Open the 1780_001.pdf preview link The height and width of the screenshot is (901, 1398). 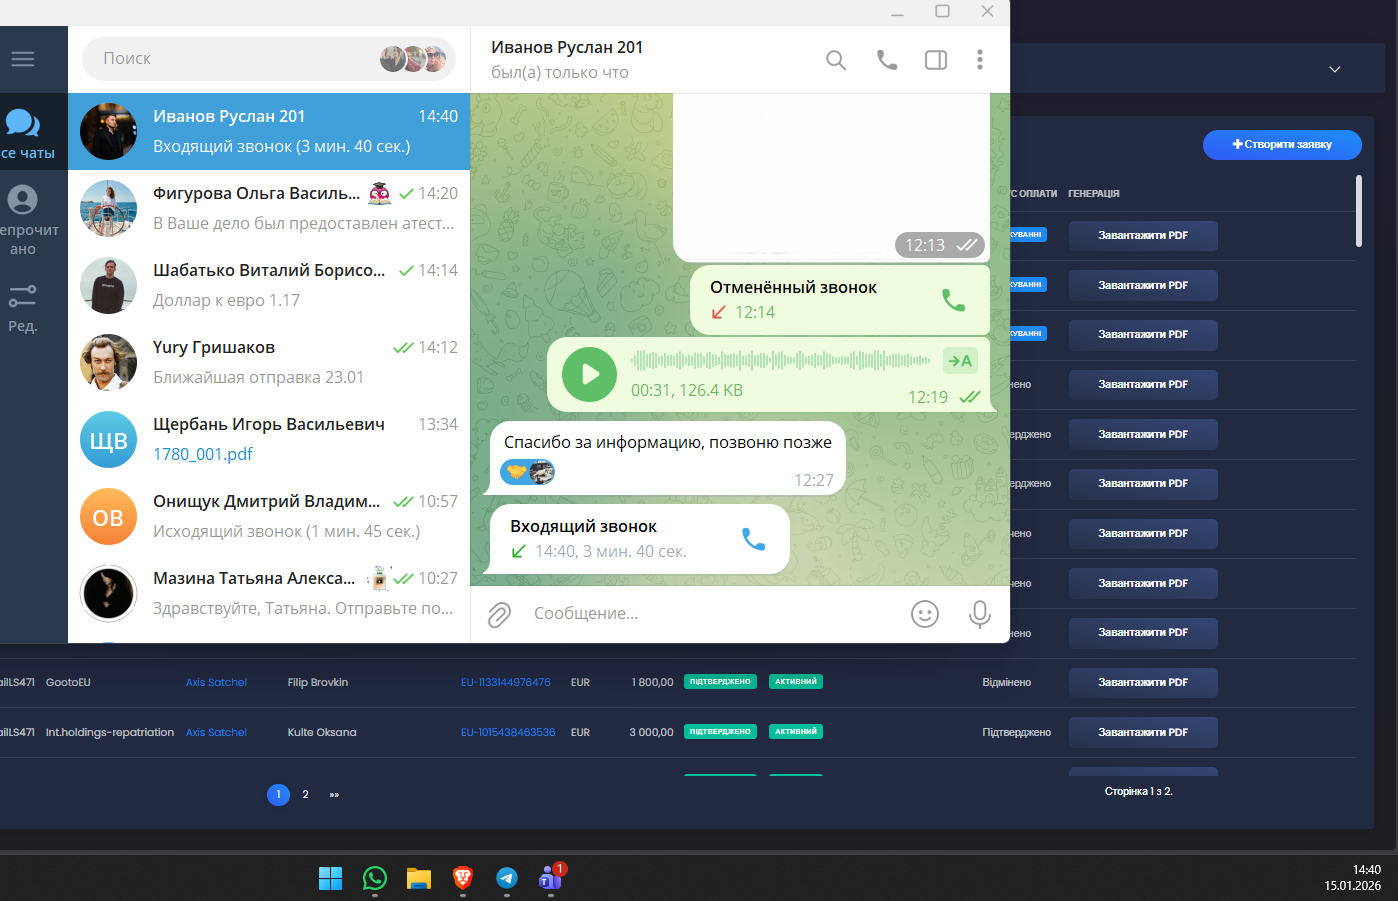point(203,454)
